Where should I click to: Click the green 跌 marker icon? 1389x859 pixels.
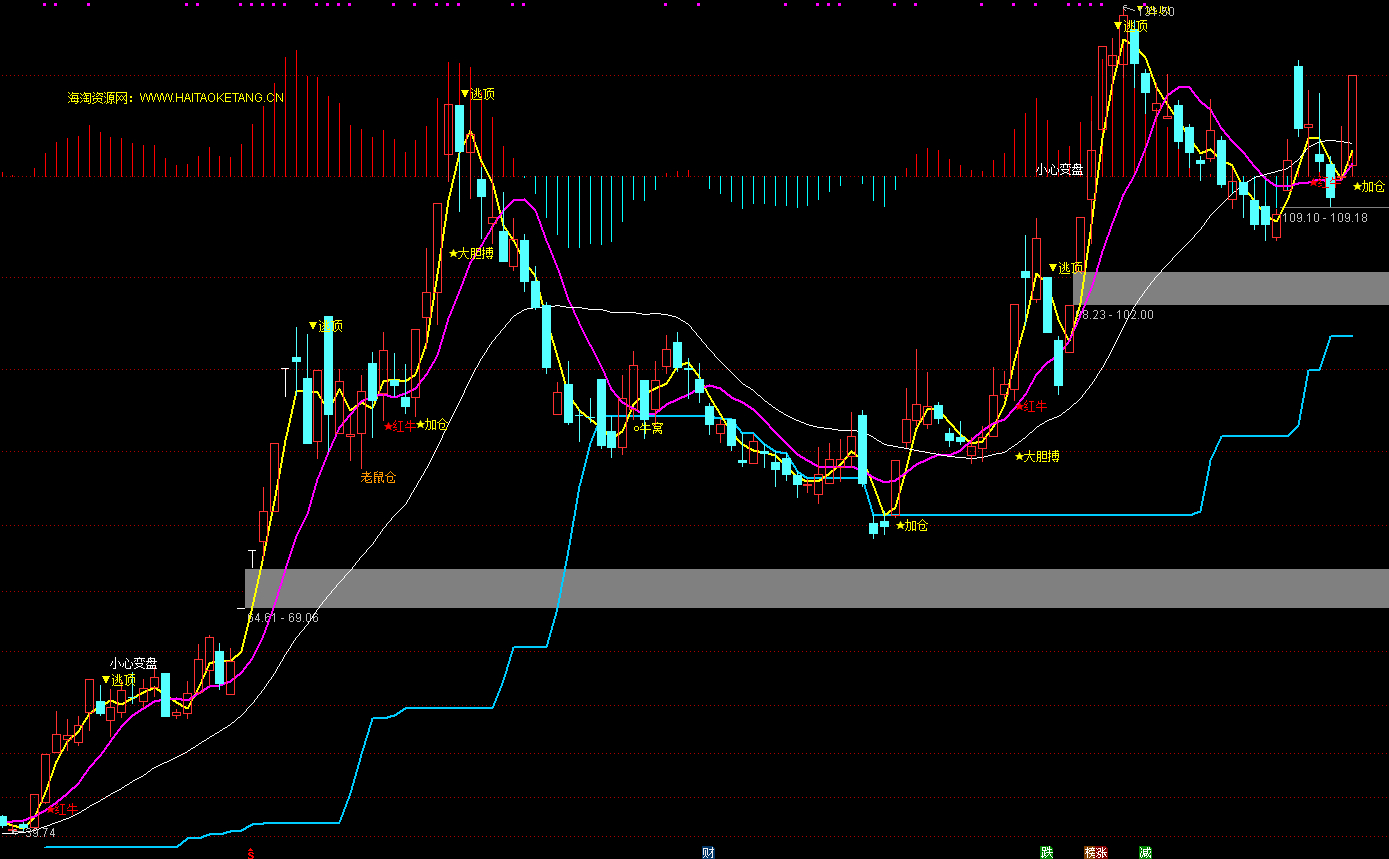[1046, 853]
